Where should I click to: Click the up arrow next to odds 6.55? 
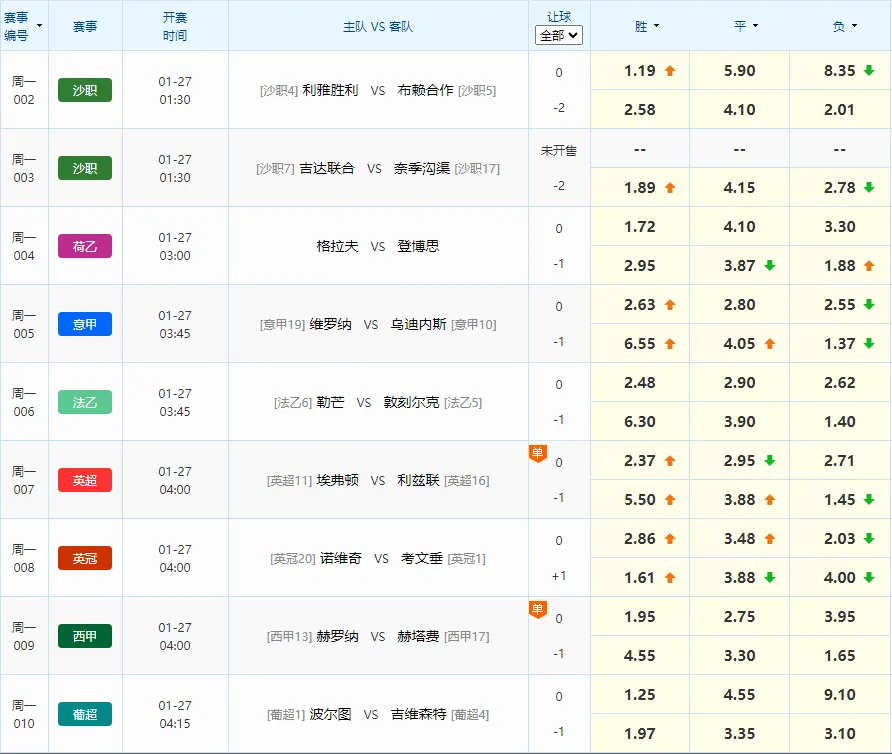(667, 343)
